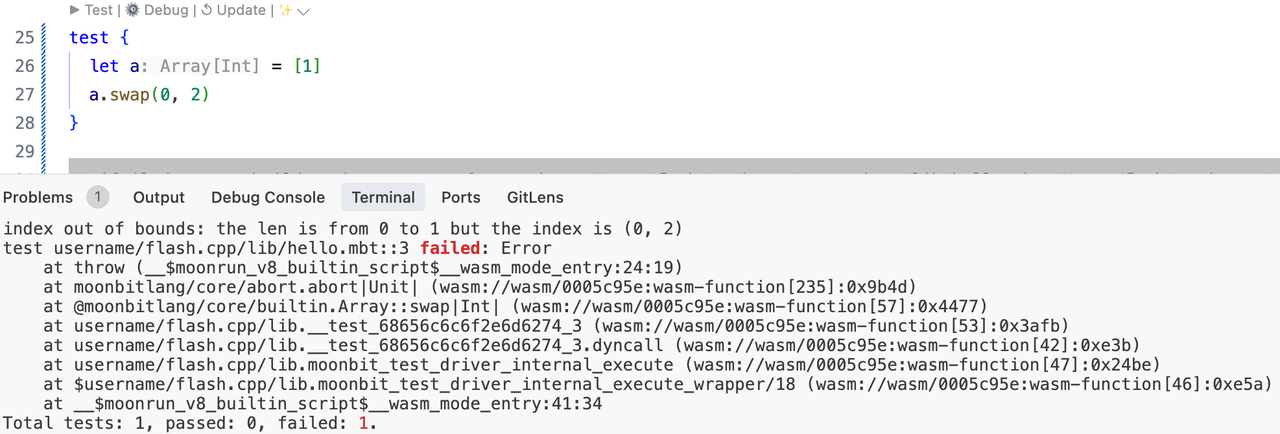Open the Ports tab
This screenshot has height=434, width=1280.
click(x=461, y=197)
